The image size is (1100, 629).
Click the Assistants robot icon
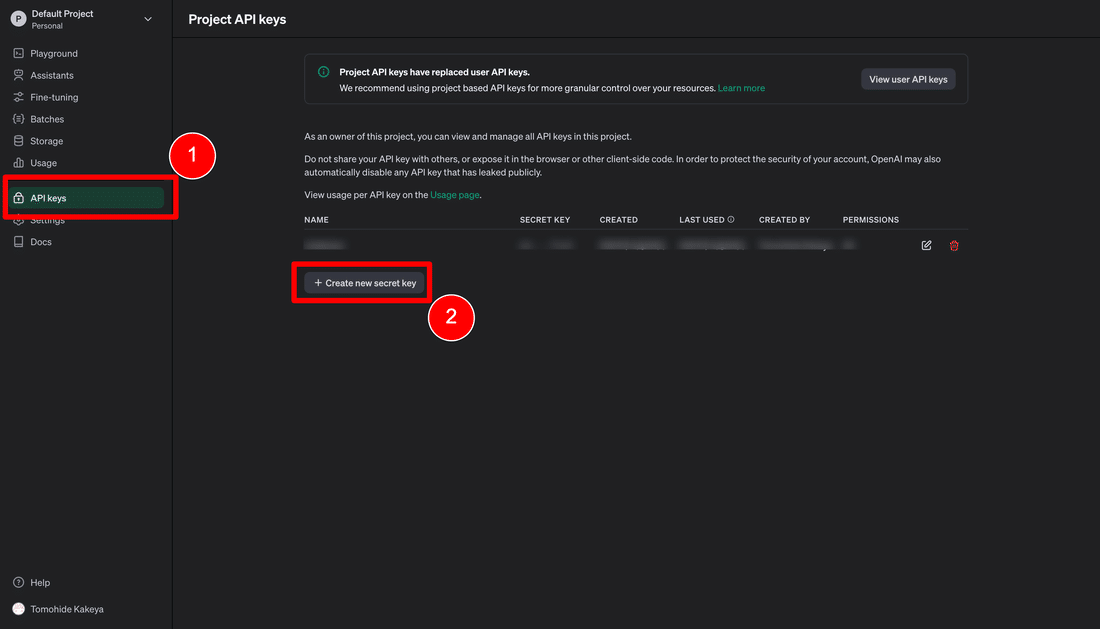pos(19,75)
